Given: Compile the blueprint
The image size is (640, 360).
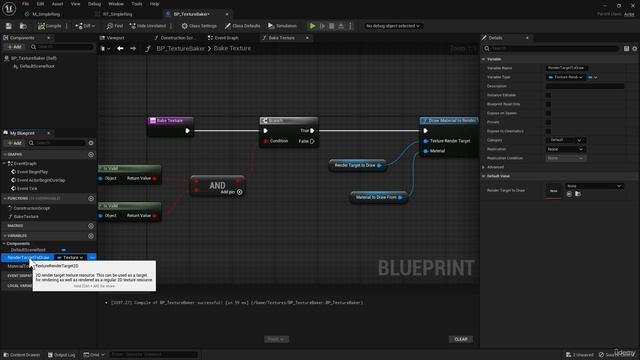Looking at the screenshot, I should (50, 26).
